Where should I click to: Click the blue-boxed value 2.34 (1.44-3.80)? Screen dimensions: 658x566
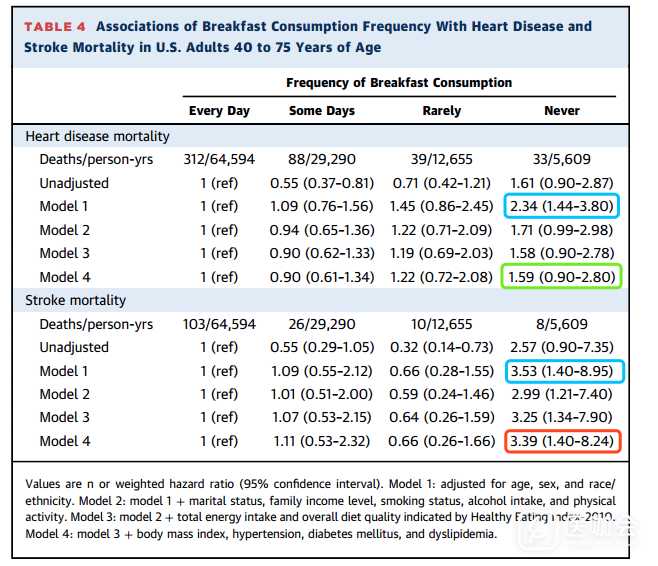(x=562, y=206)
